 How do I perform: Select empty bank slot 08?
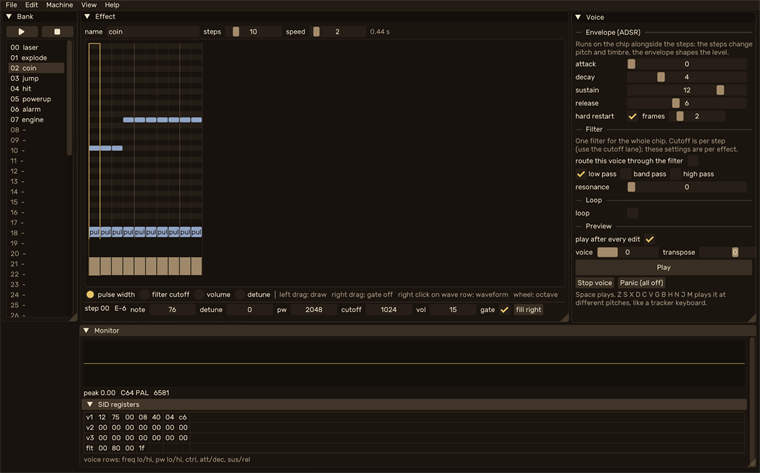tap(36, 130)
